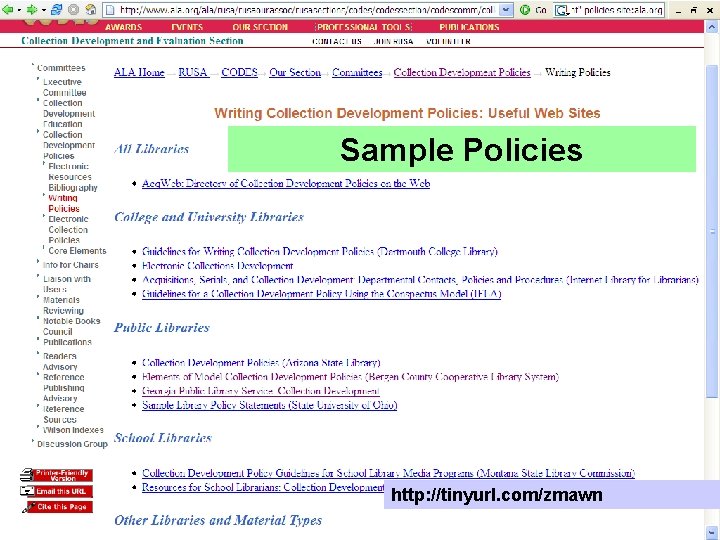Select Writing Policies in the sidebar
This screenshot has width=720, height=540.
click(63, 203)
